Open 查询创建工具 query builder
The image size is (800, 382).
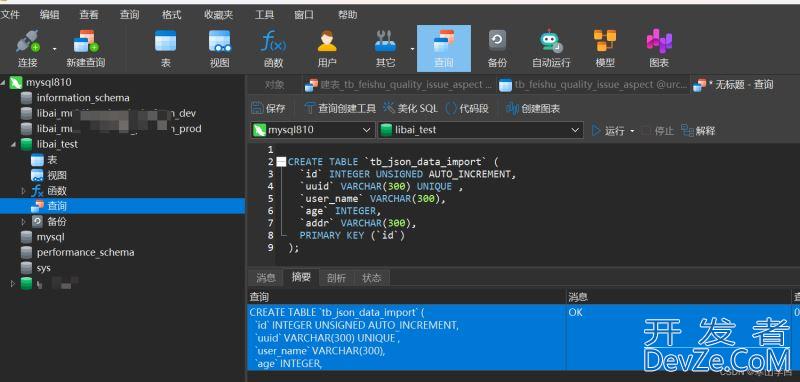(340, 108)
